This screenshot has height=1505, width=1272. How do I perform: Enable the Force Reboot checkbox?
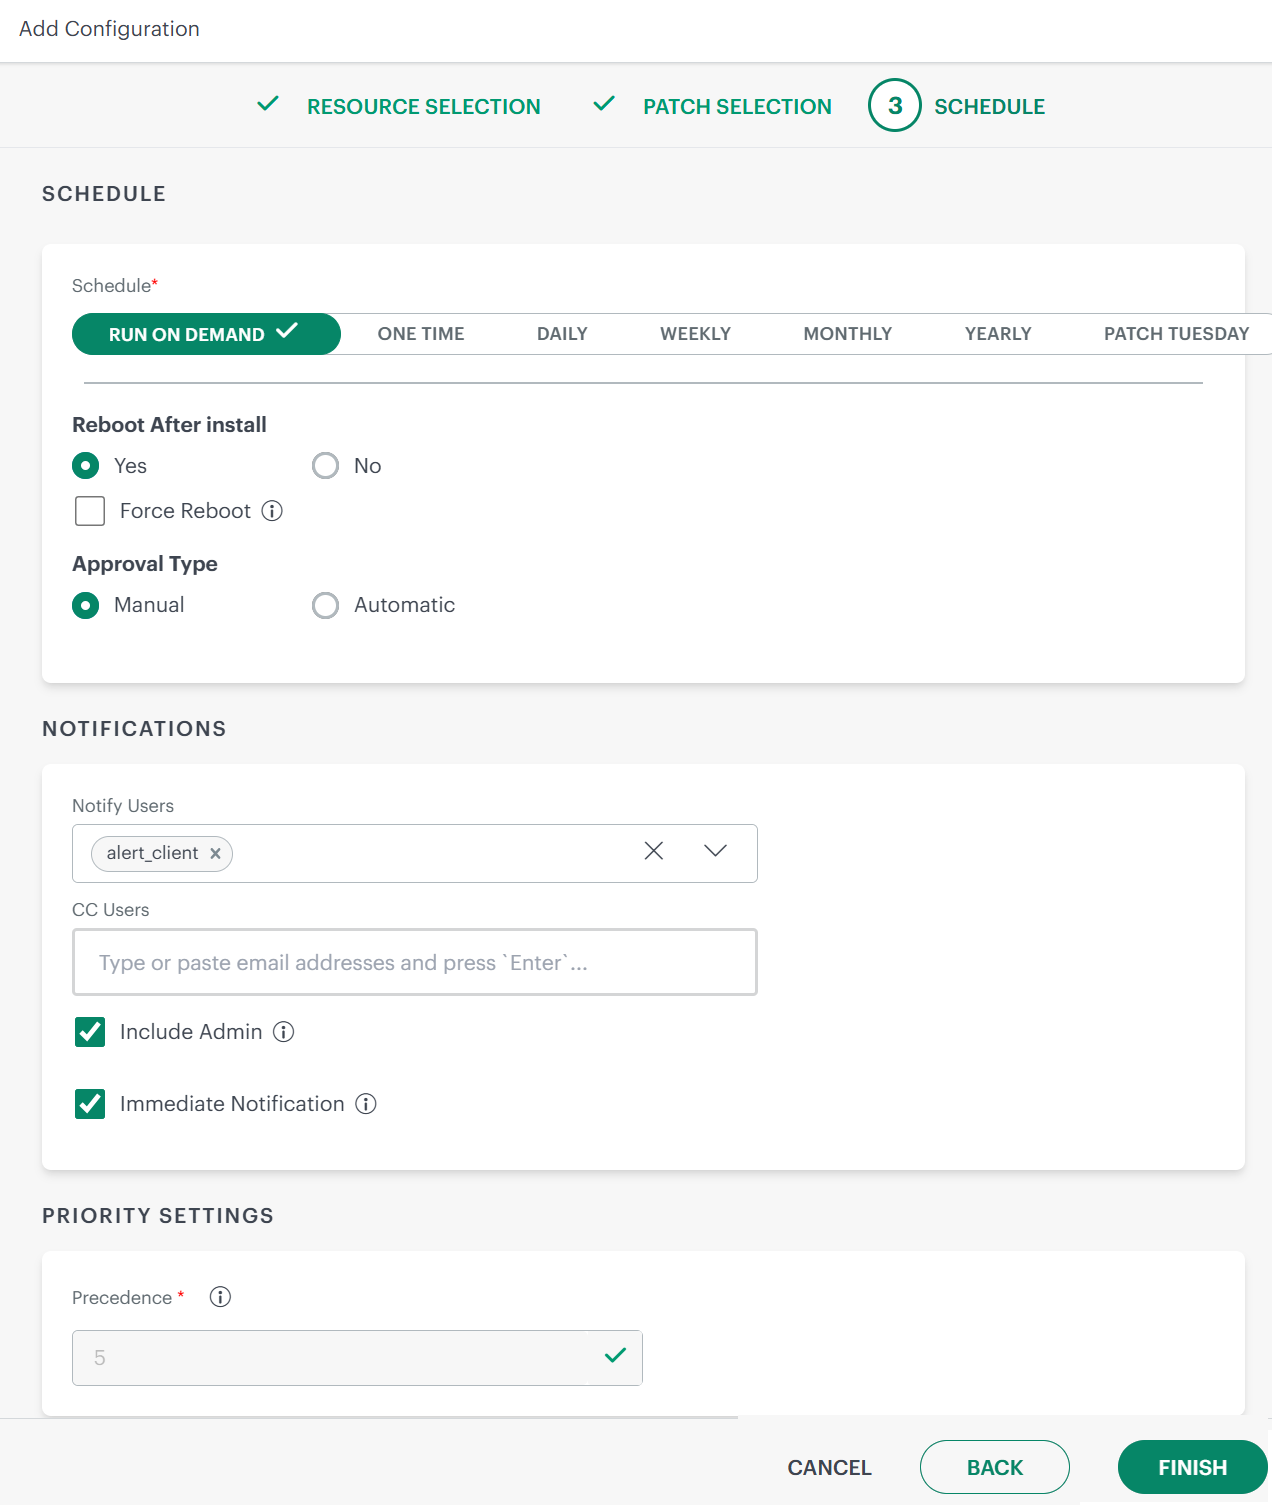click(90, 511)
